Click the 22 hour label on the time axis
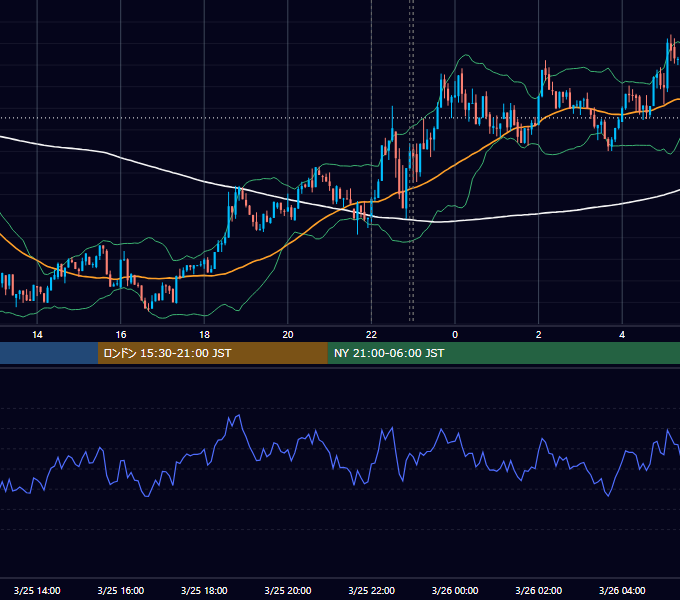The height and width of the screenshot is (600, 680). [x=371, y=335]
